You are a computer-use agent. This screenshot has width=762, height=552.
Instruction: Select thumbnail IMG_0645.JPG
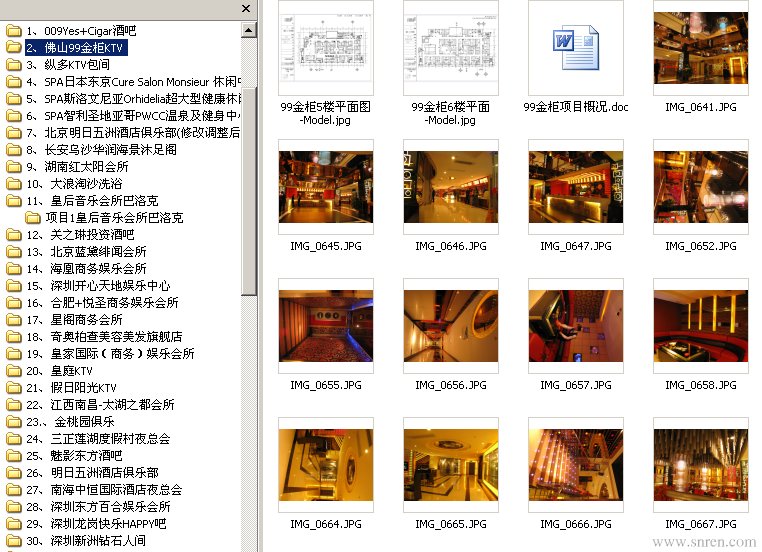tap(326, 187)
